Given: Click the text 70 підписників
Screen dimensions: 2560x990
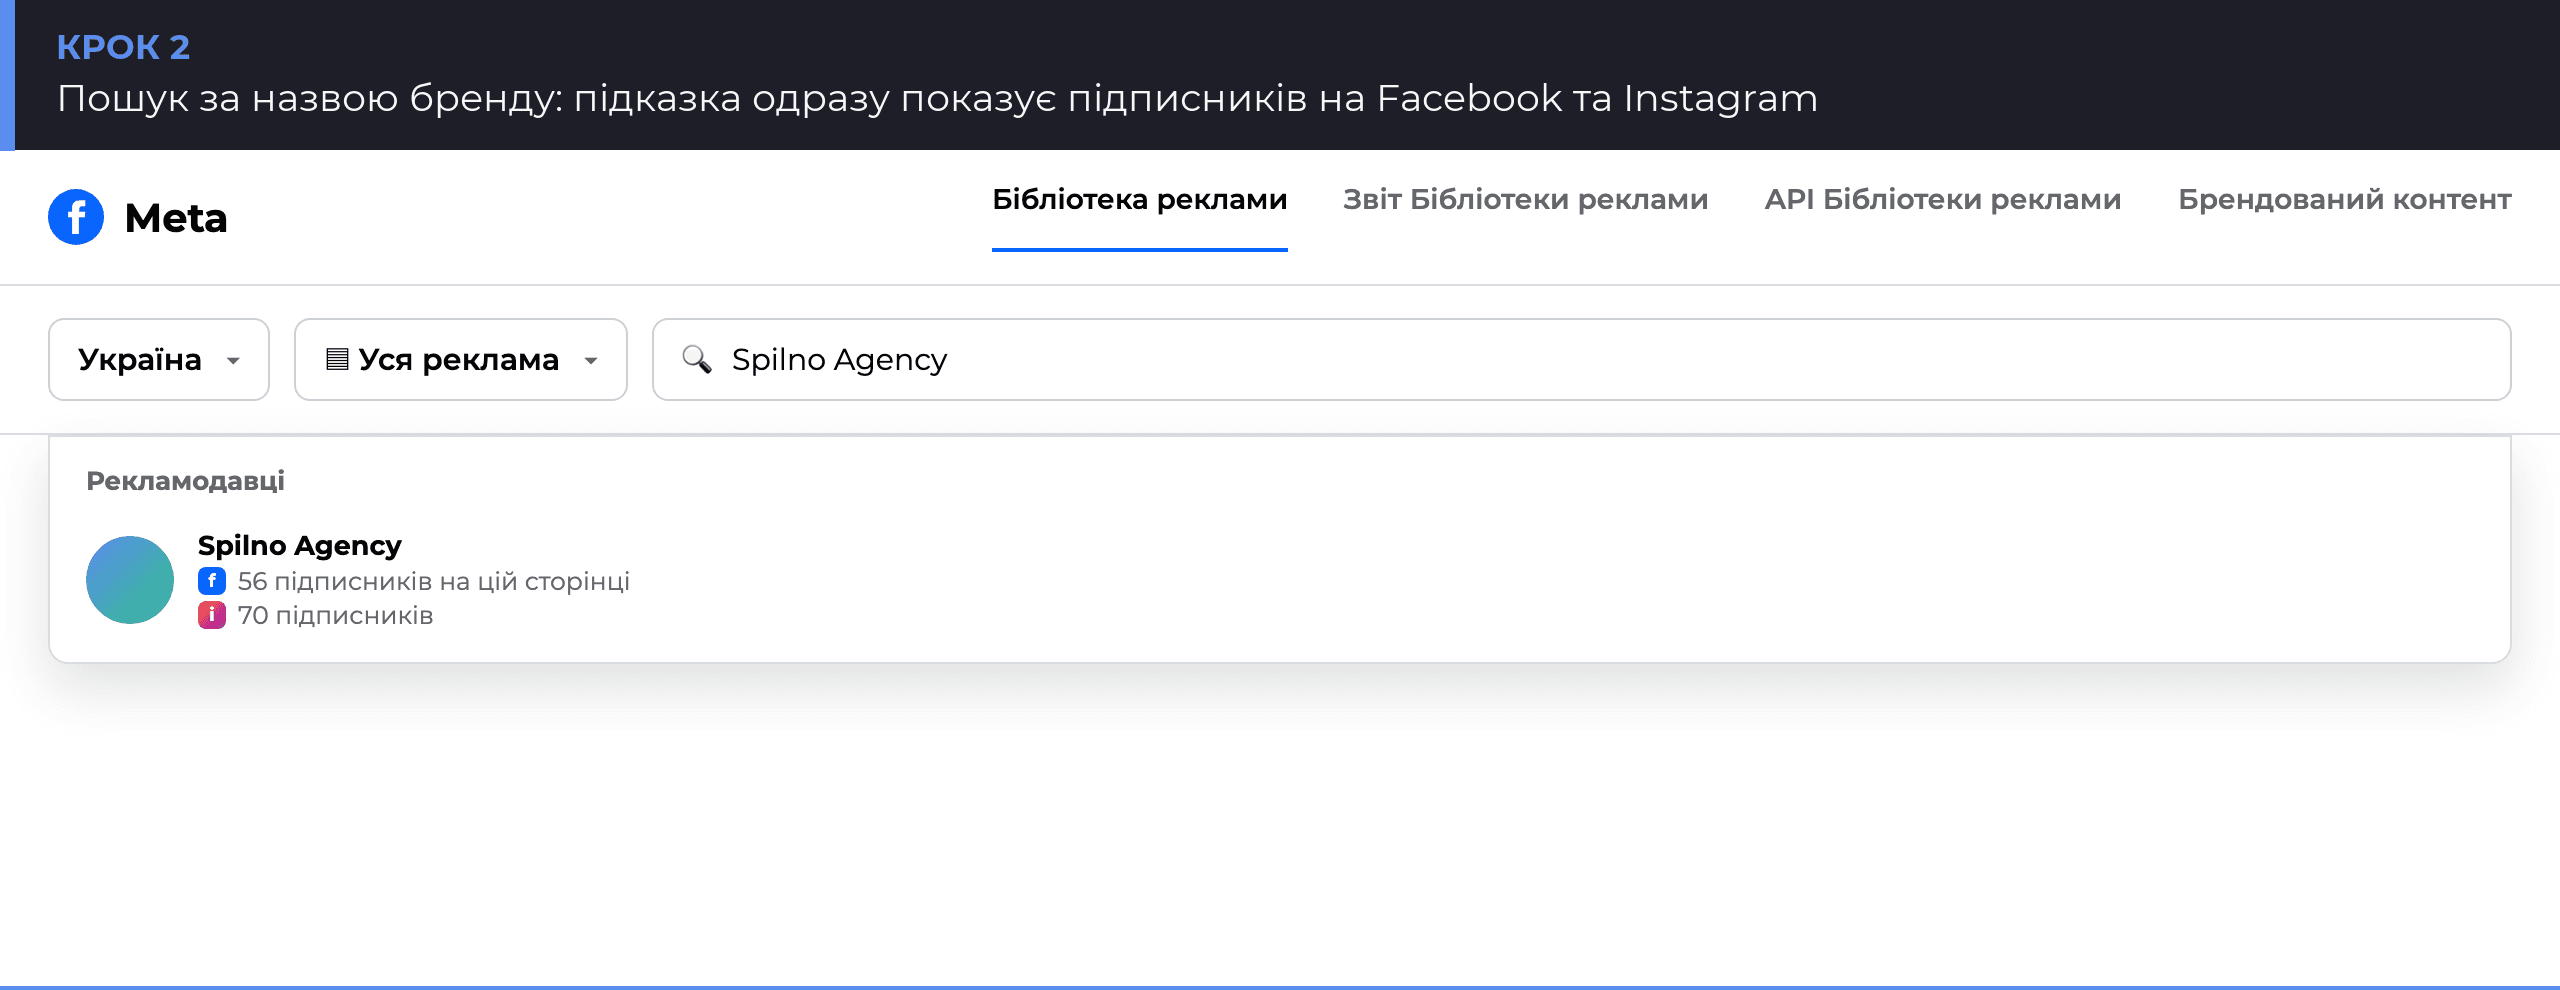Looking at the screenshot, I should (335, 616).
